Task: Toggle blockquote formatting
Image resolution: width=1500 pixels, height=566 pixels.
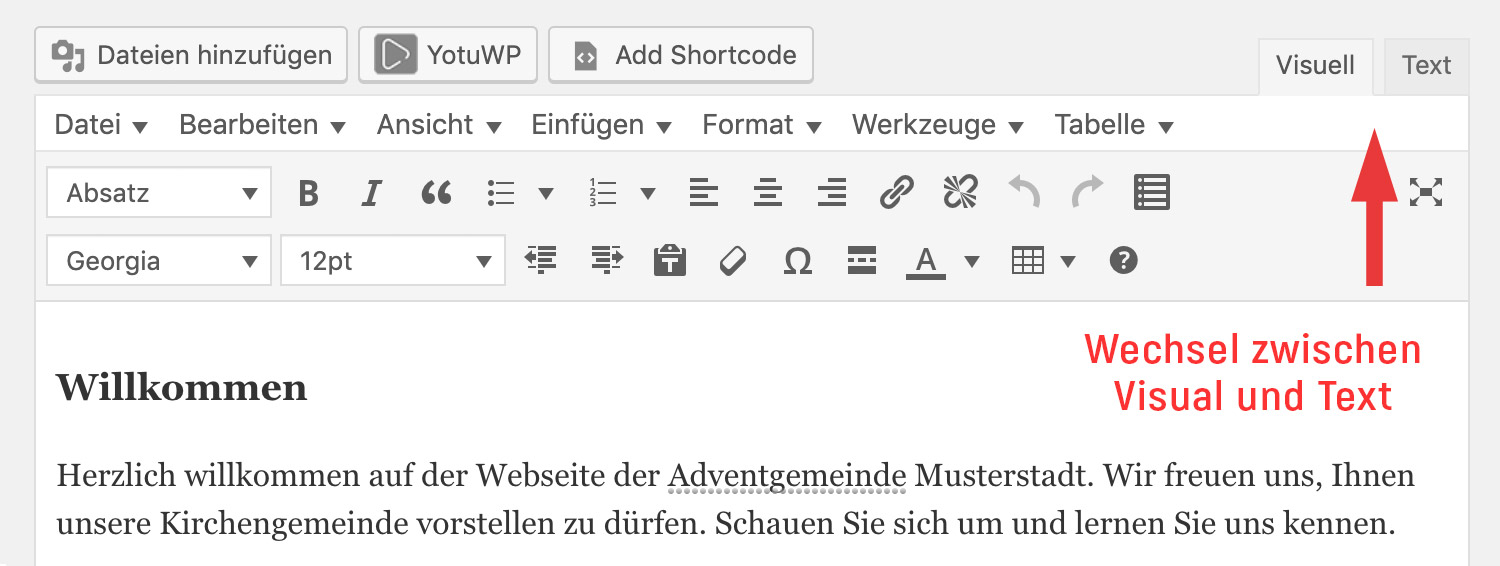Action: click(x=436, y=192)
